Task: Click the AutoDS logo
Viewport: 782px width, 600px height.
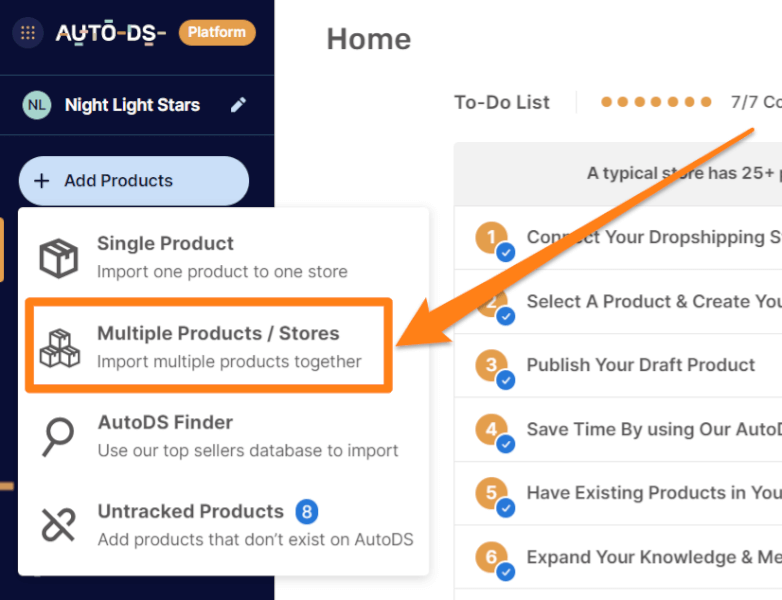Action: 110,33
